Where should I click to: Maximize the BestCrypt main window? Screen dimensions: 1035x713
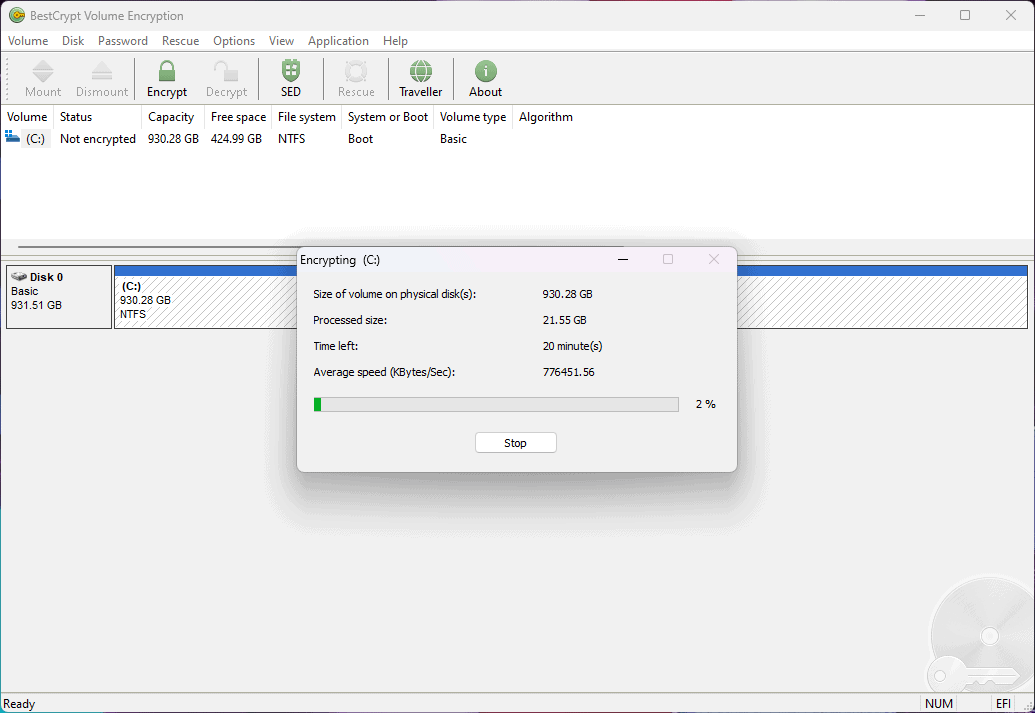[965, 15]
